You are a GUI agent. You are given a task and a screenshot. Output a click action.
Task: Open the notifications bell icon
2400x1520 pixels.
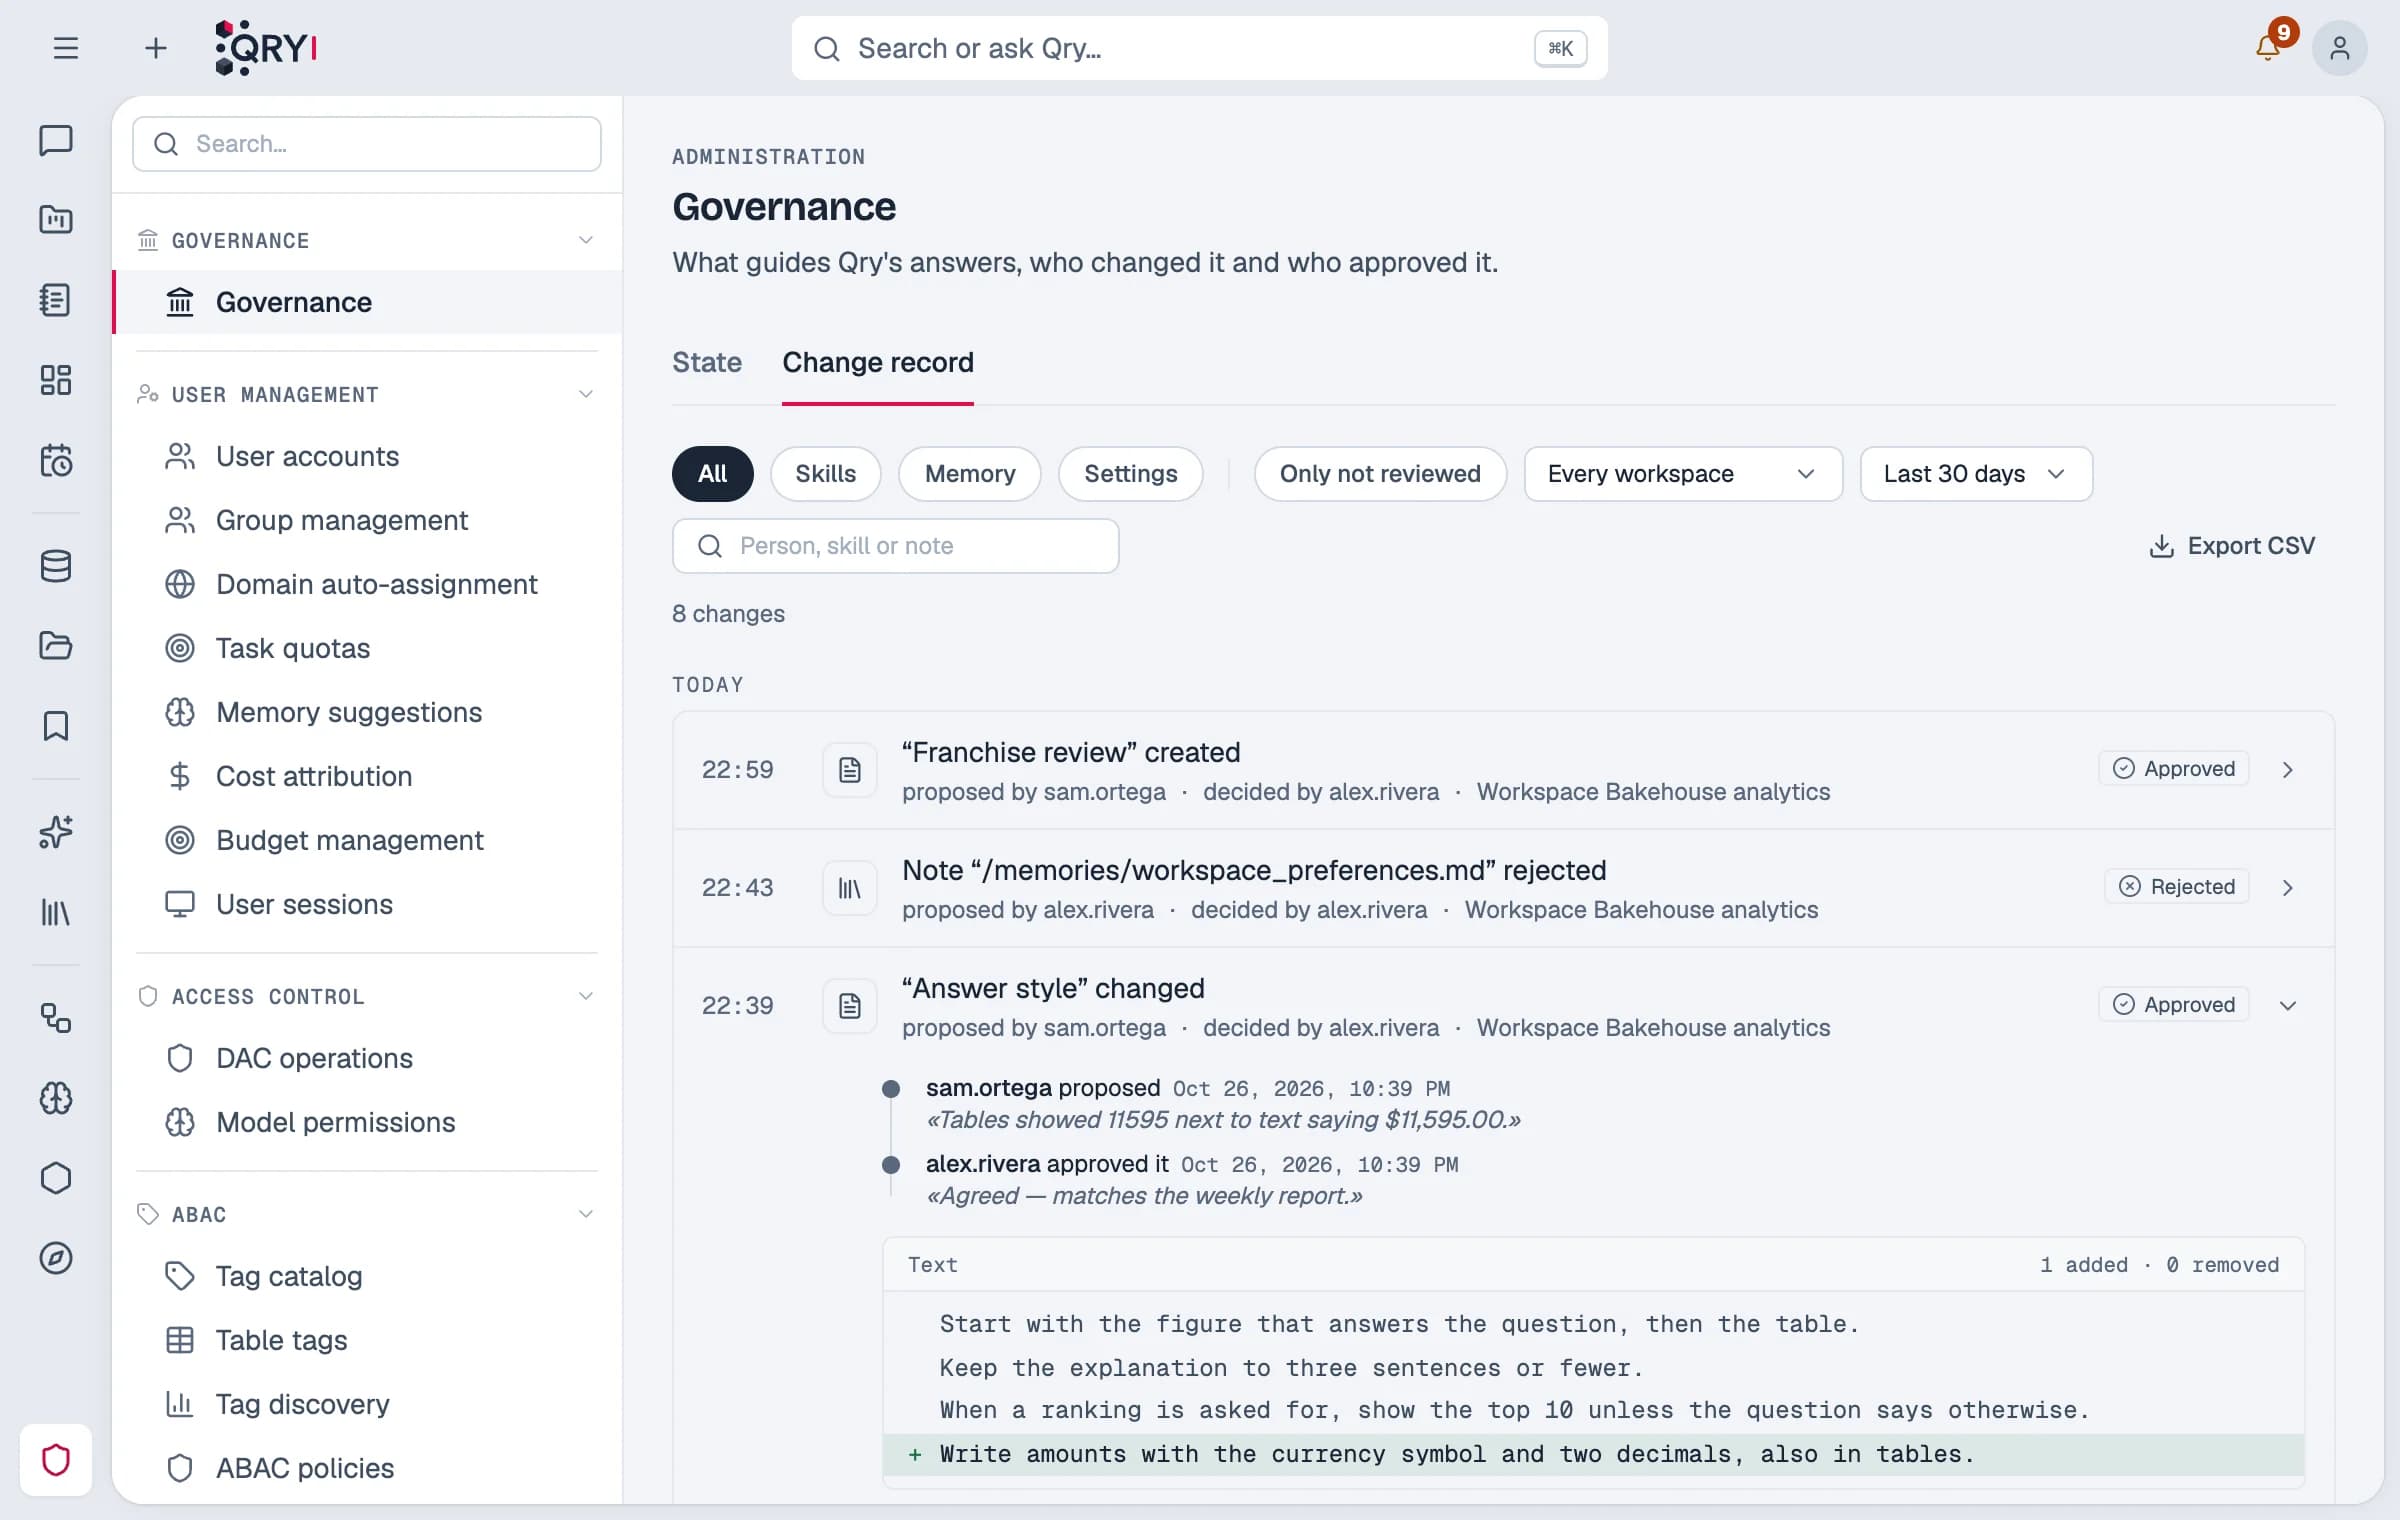[2267, 48]
